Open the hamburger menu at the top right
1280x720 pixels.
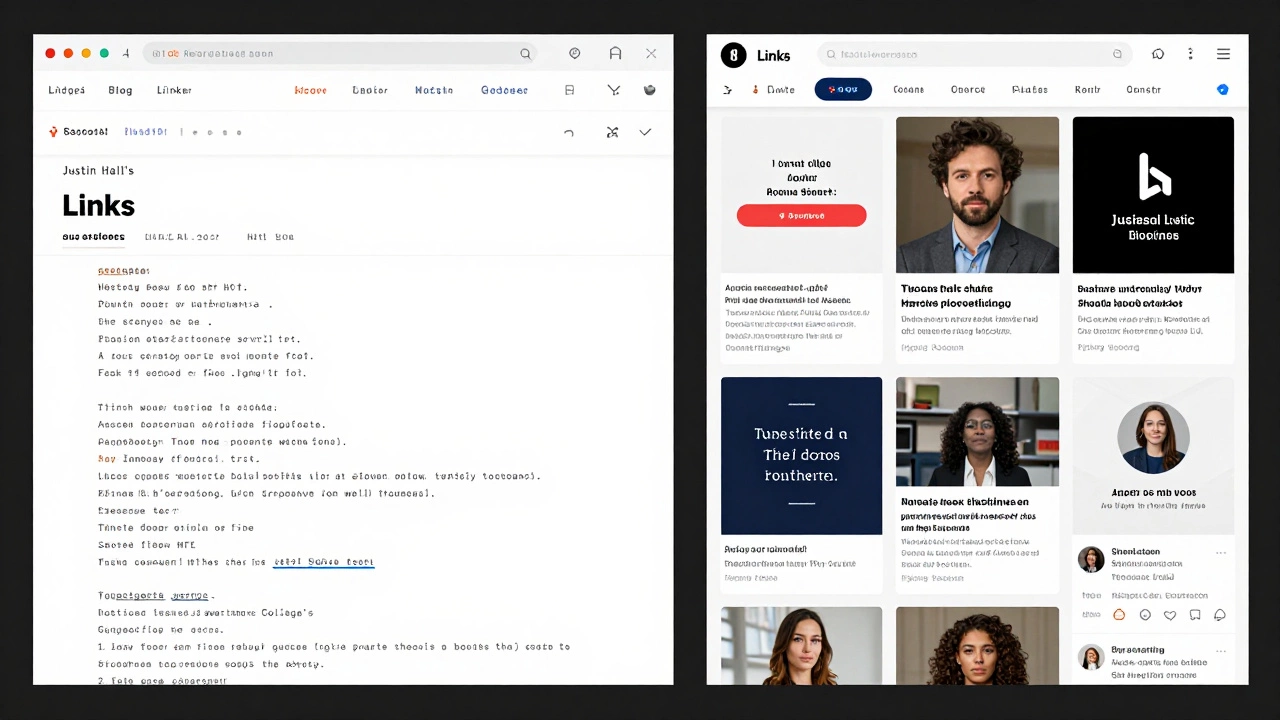click(x=1223, y=54)
